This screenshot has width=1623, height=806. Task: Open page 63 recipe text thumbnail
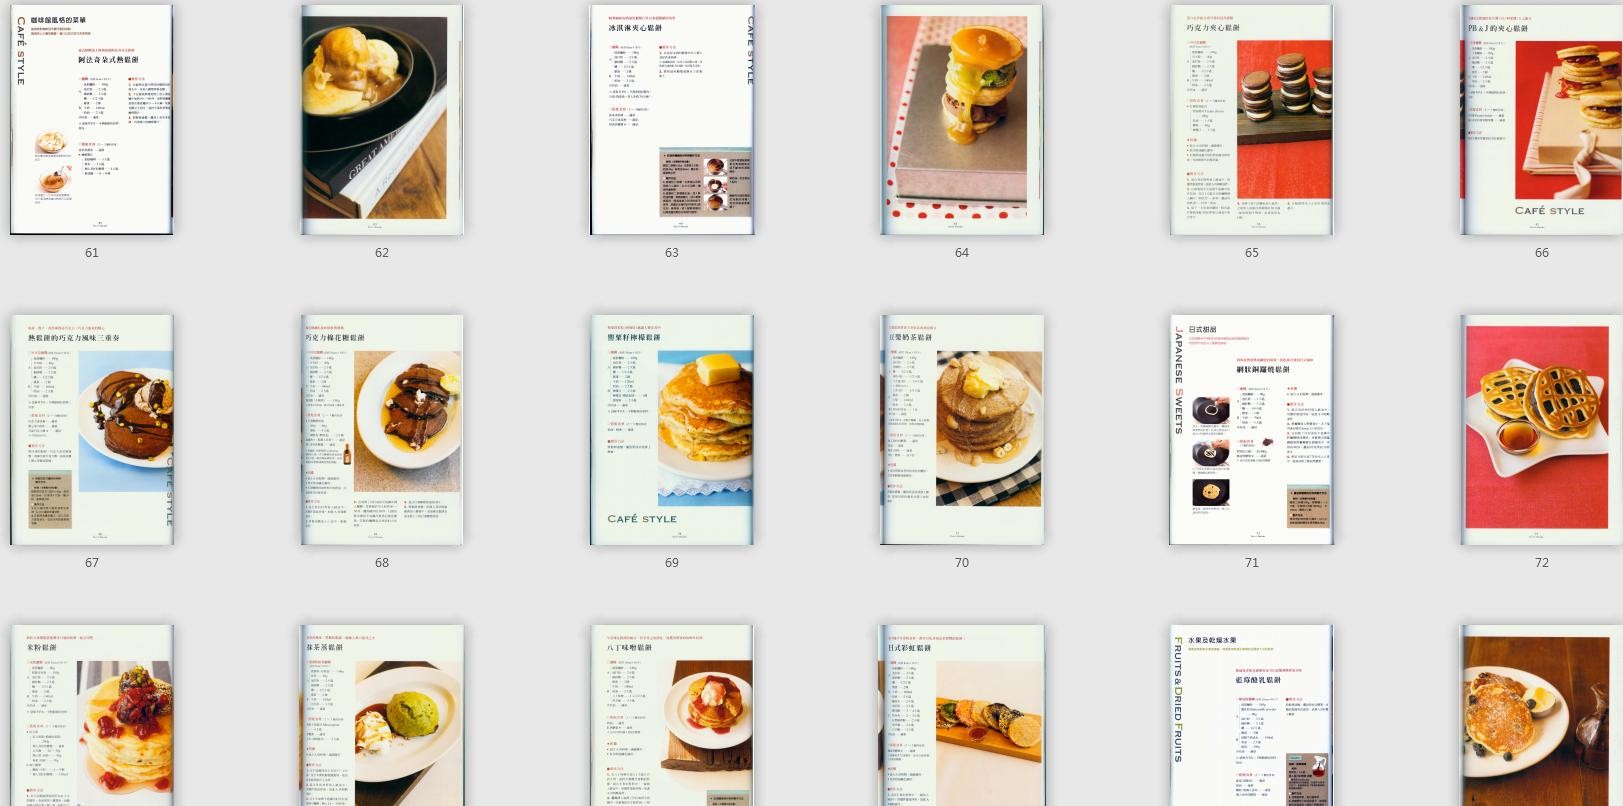671,120
